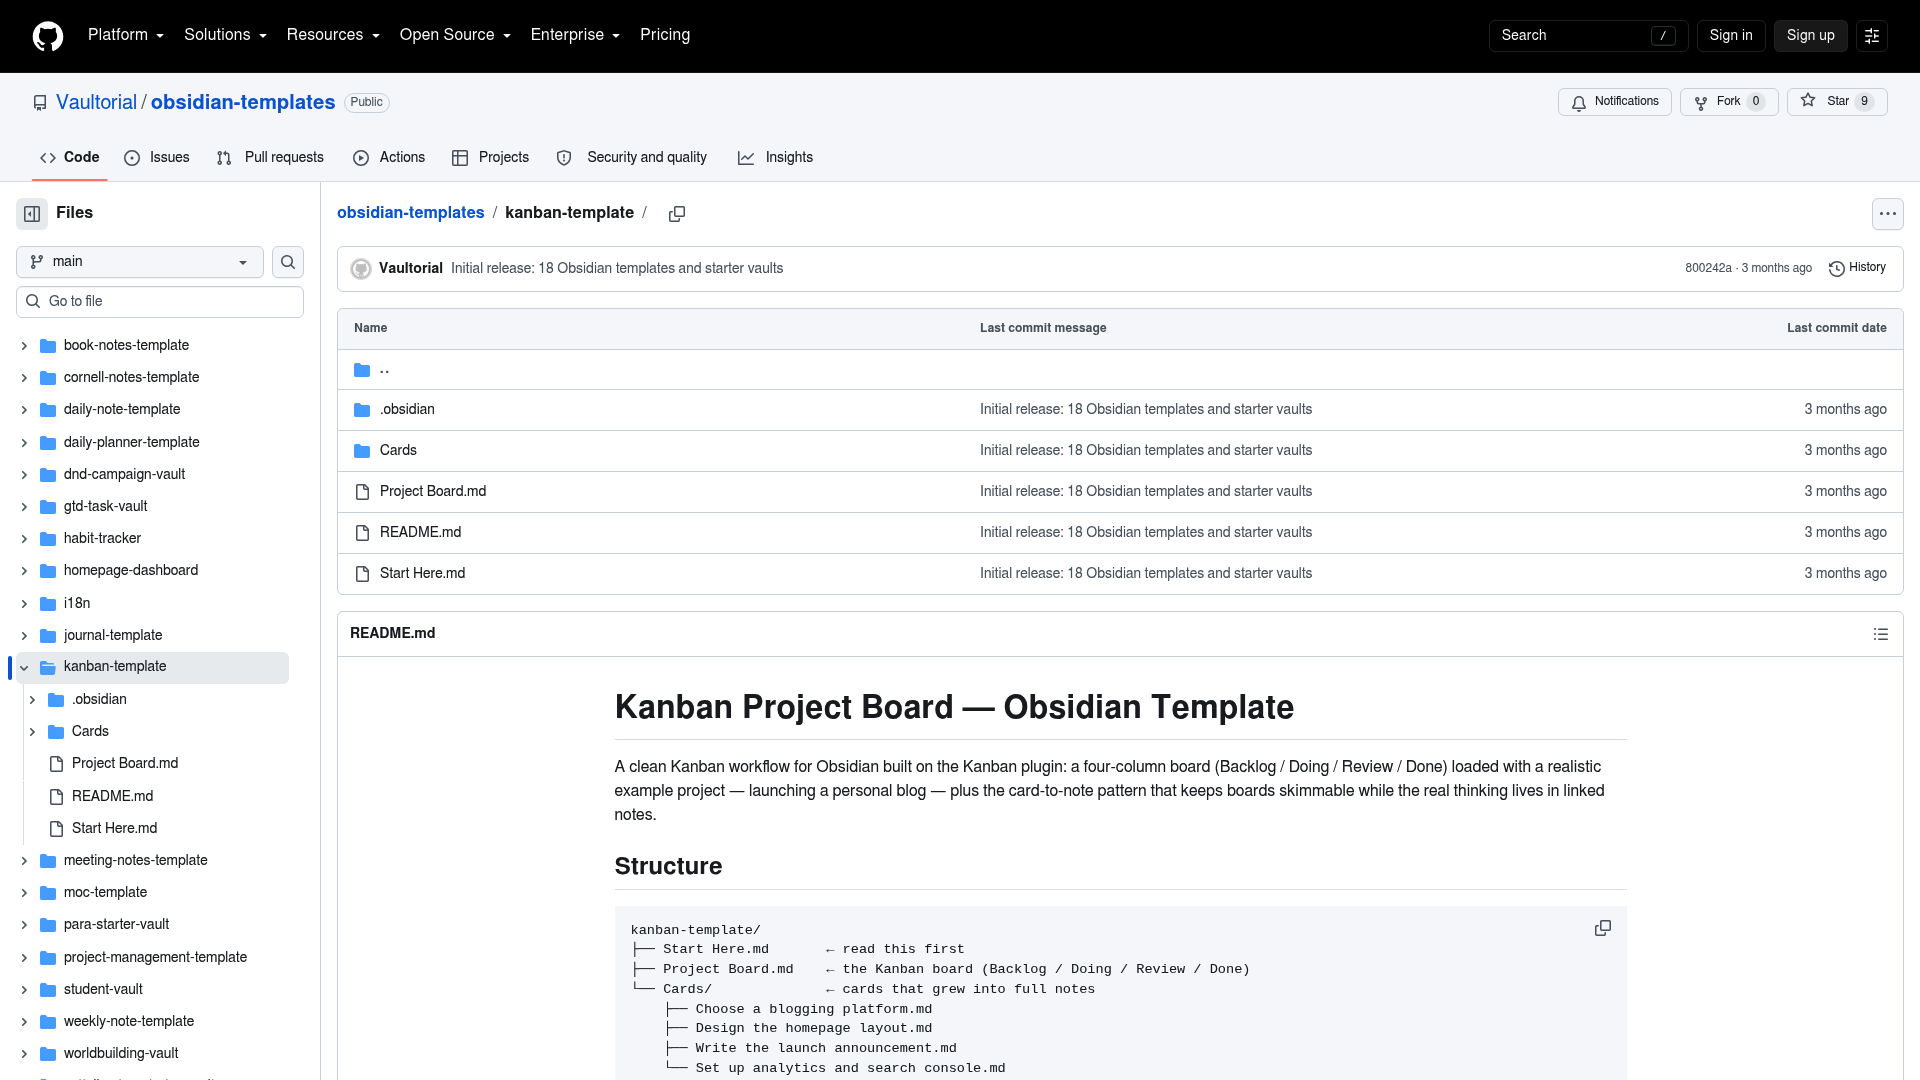Select Project Board.md in file tree

[x=125, y=764]
